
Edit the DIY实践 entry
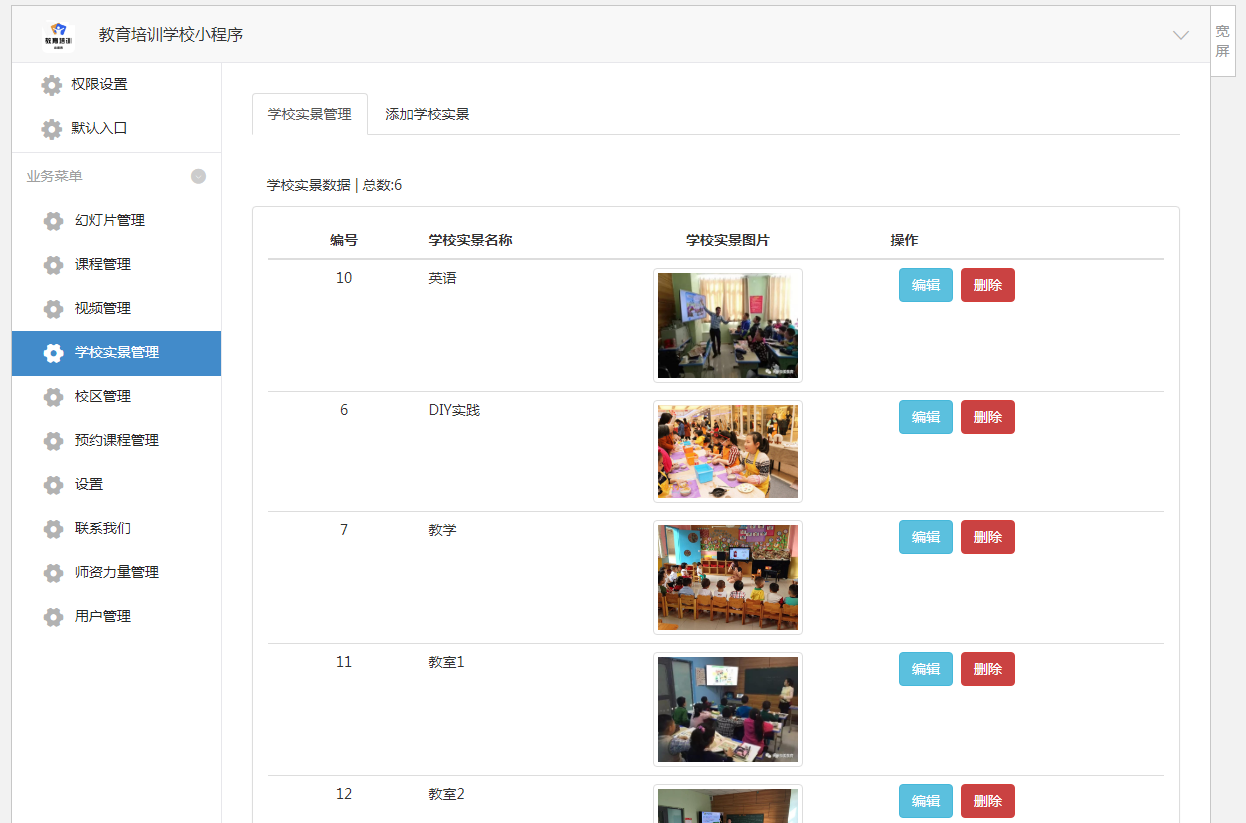(926, 417)
